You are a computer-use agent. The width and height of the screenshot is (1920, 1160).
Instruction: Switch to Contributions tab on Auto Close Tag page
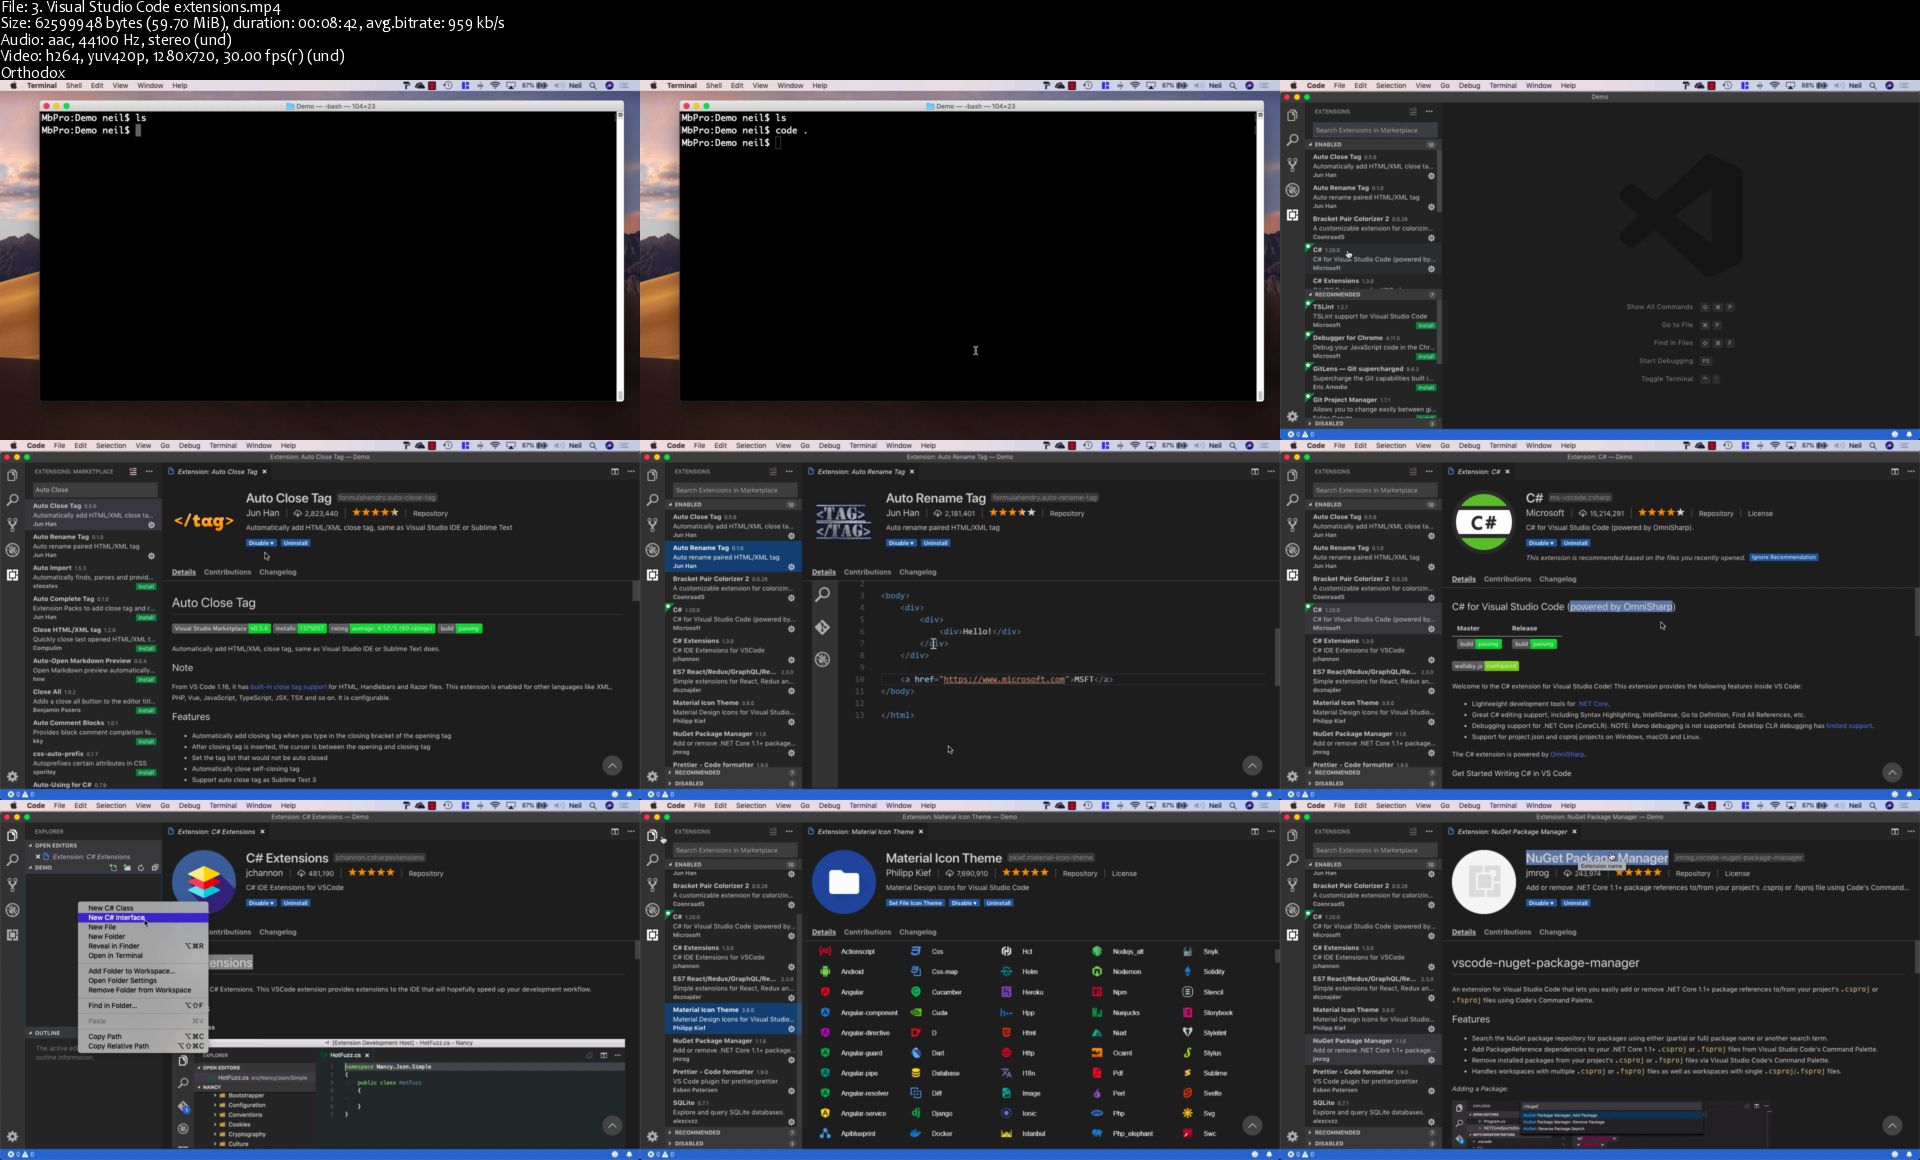[x=228, y=572]
